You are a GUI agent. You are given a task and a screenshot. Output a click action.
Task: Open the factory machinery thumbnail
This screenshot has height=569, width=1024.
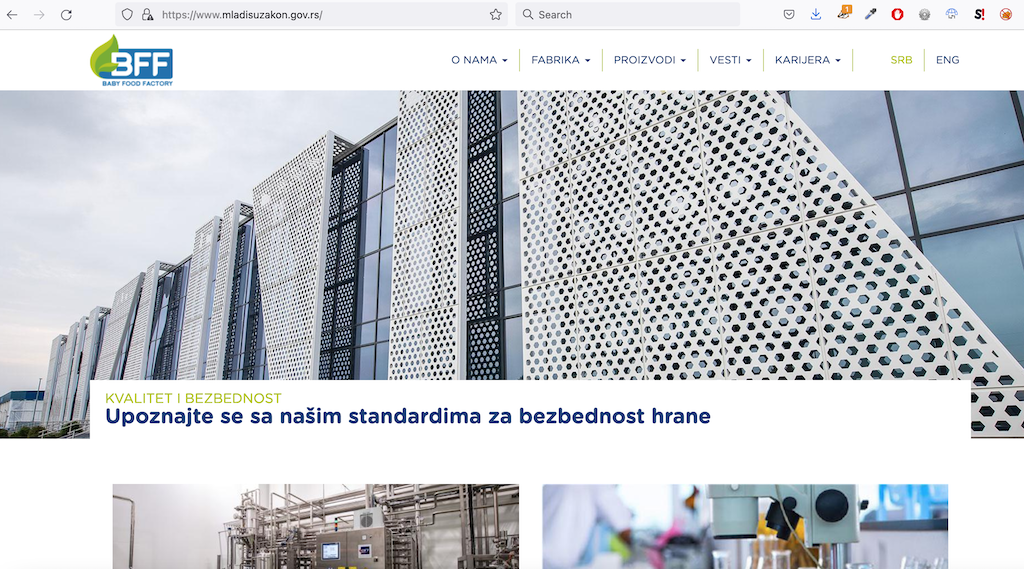[x=315, y=526]
